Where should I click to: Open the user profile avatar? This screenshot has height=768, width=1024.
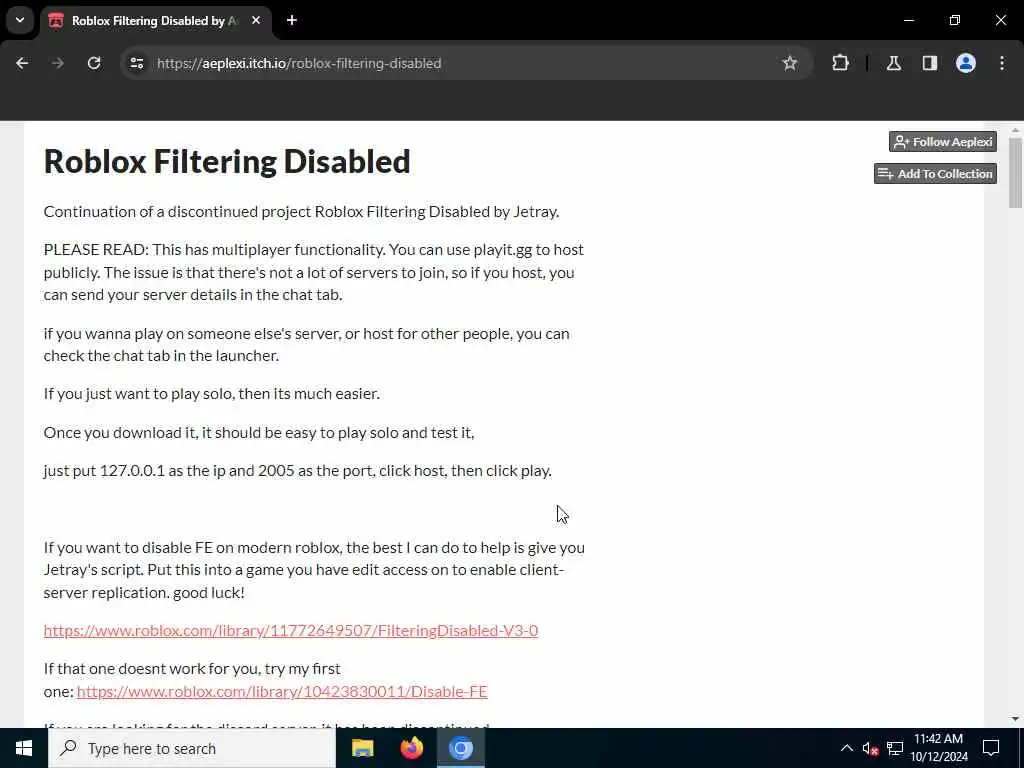click(x=966, y=63)
